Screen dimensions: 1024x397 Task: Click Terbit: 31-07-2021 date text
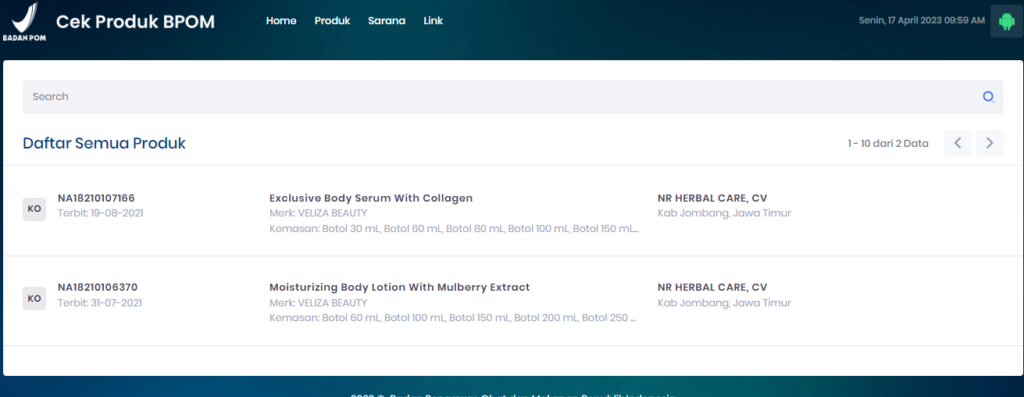(100, 303)
